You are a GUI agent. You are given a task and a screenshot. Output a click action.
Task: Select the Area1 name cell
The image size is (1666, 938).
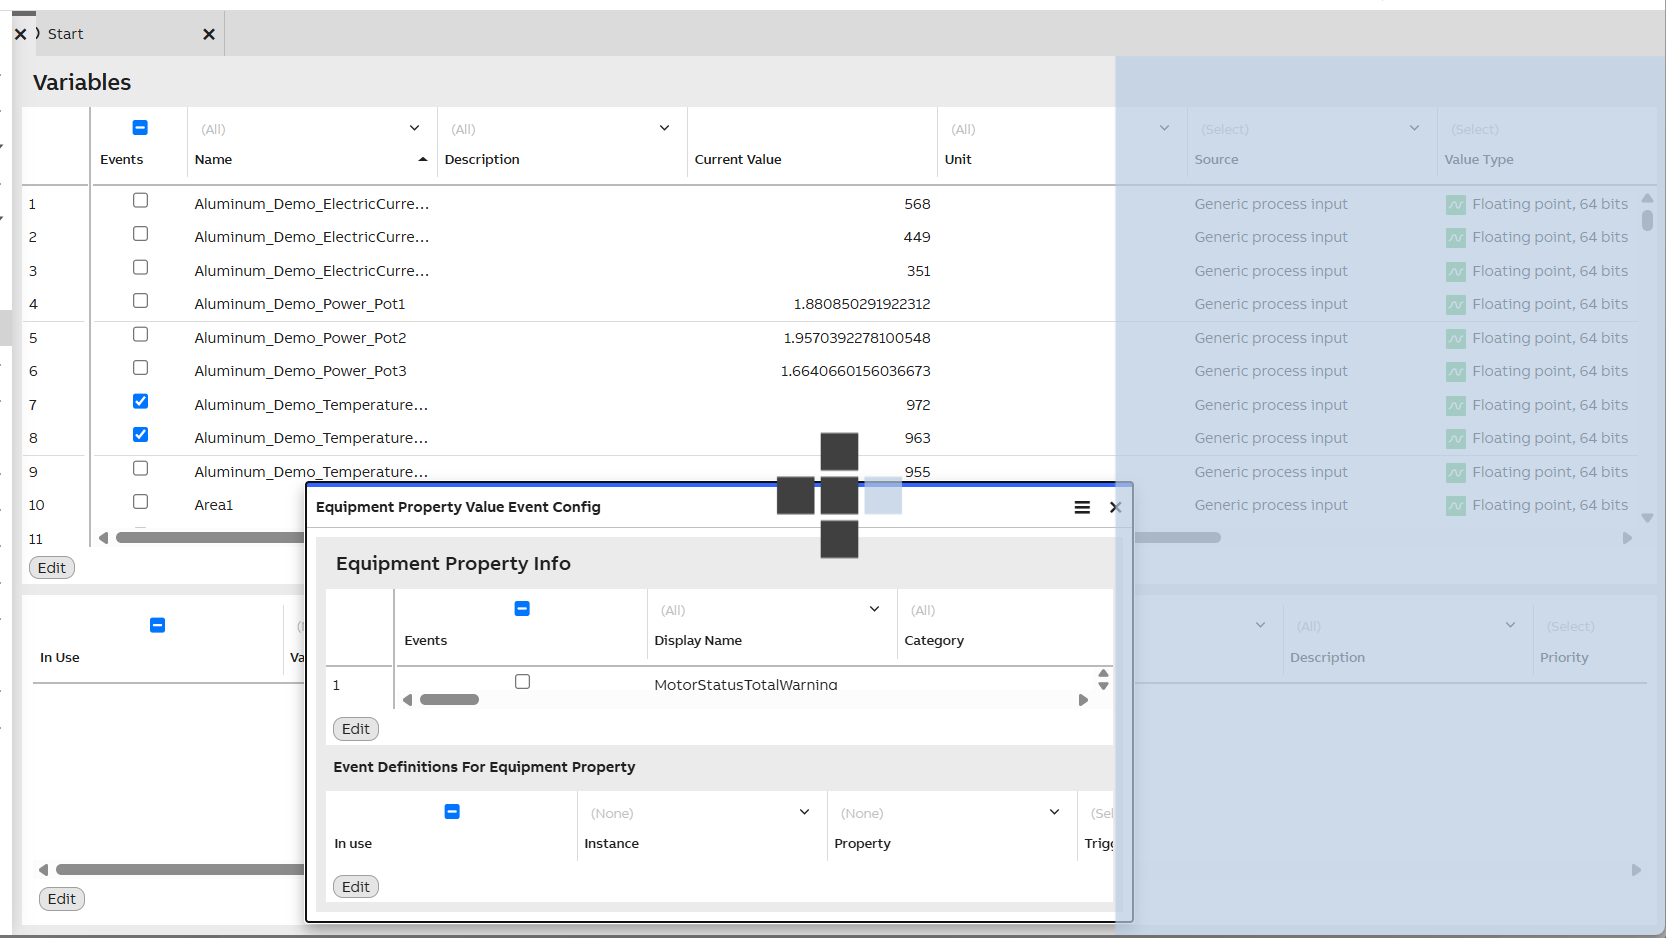coord(214,505)
